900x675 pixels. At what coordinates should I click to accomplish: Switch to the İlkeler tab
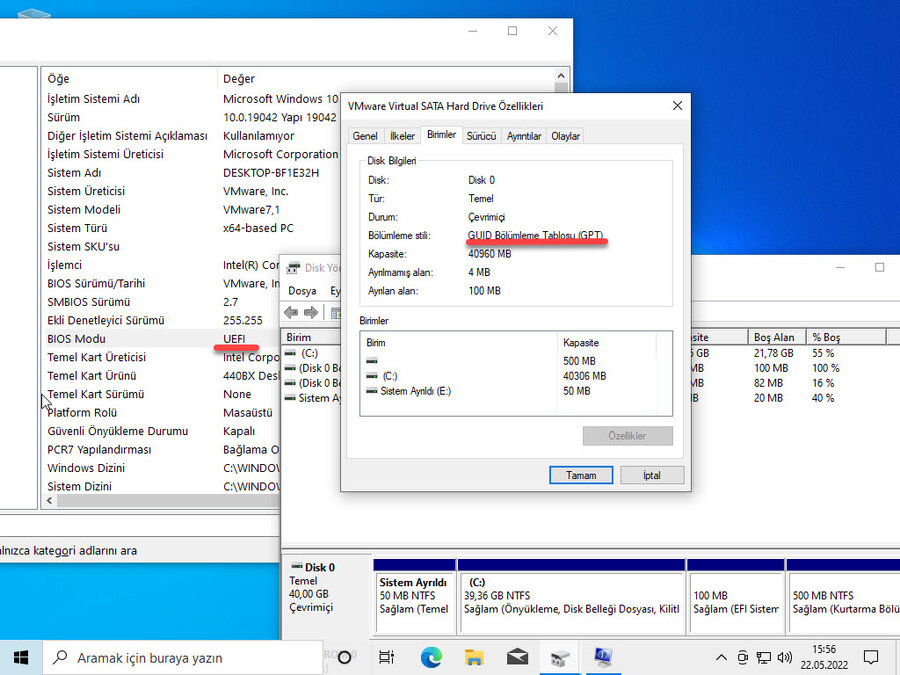point(402,136)
